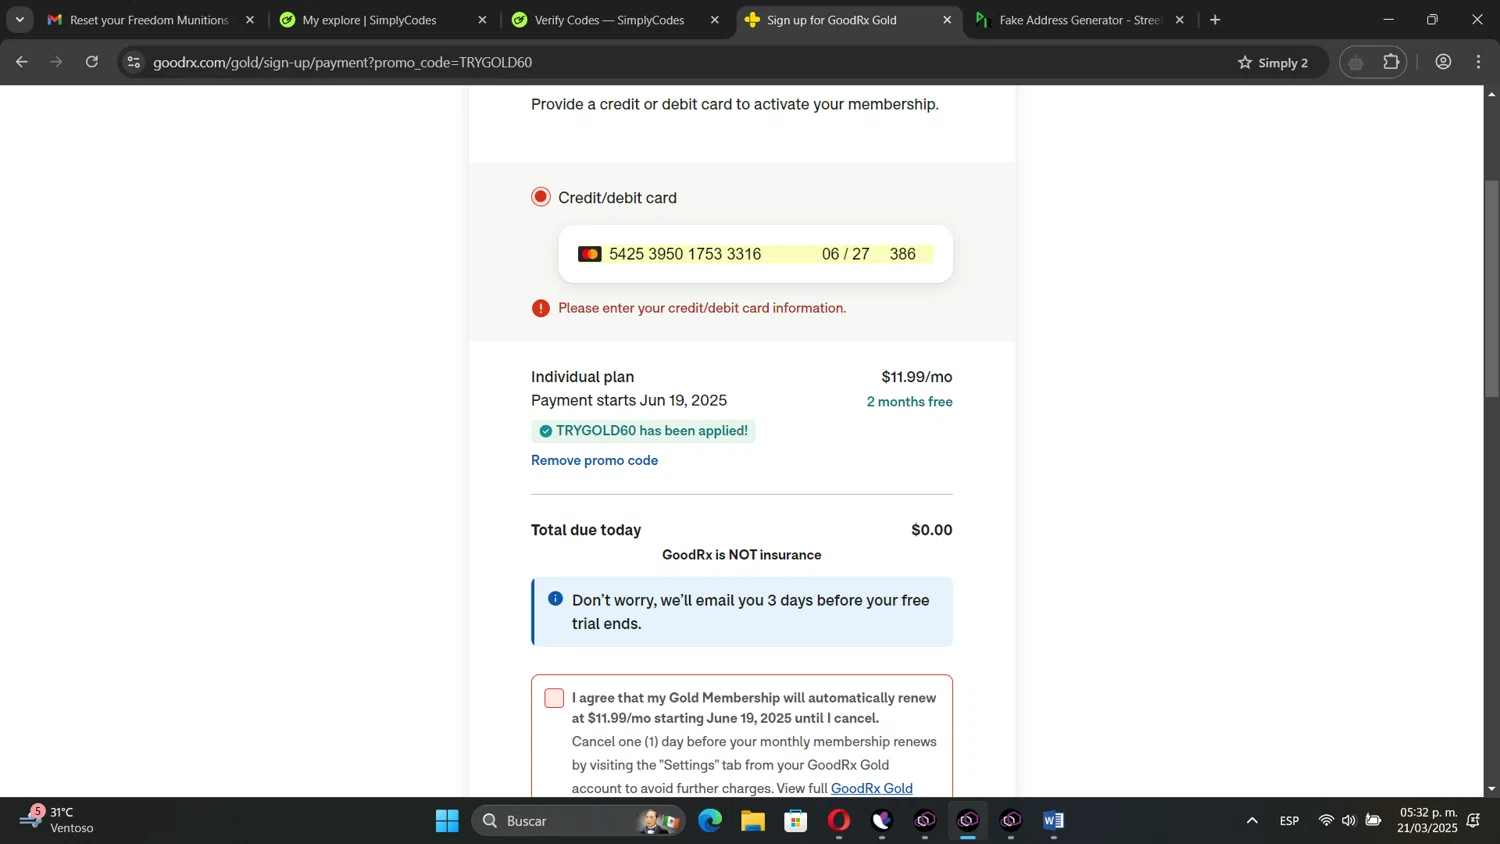Click the greyed extension icon left of the puzzle icon
The width and height of the screenshot is (1500, 844).
point(1356,62)
